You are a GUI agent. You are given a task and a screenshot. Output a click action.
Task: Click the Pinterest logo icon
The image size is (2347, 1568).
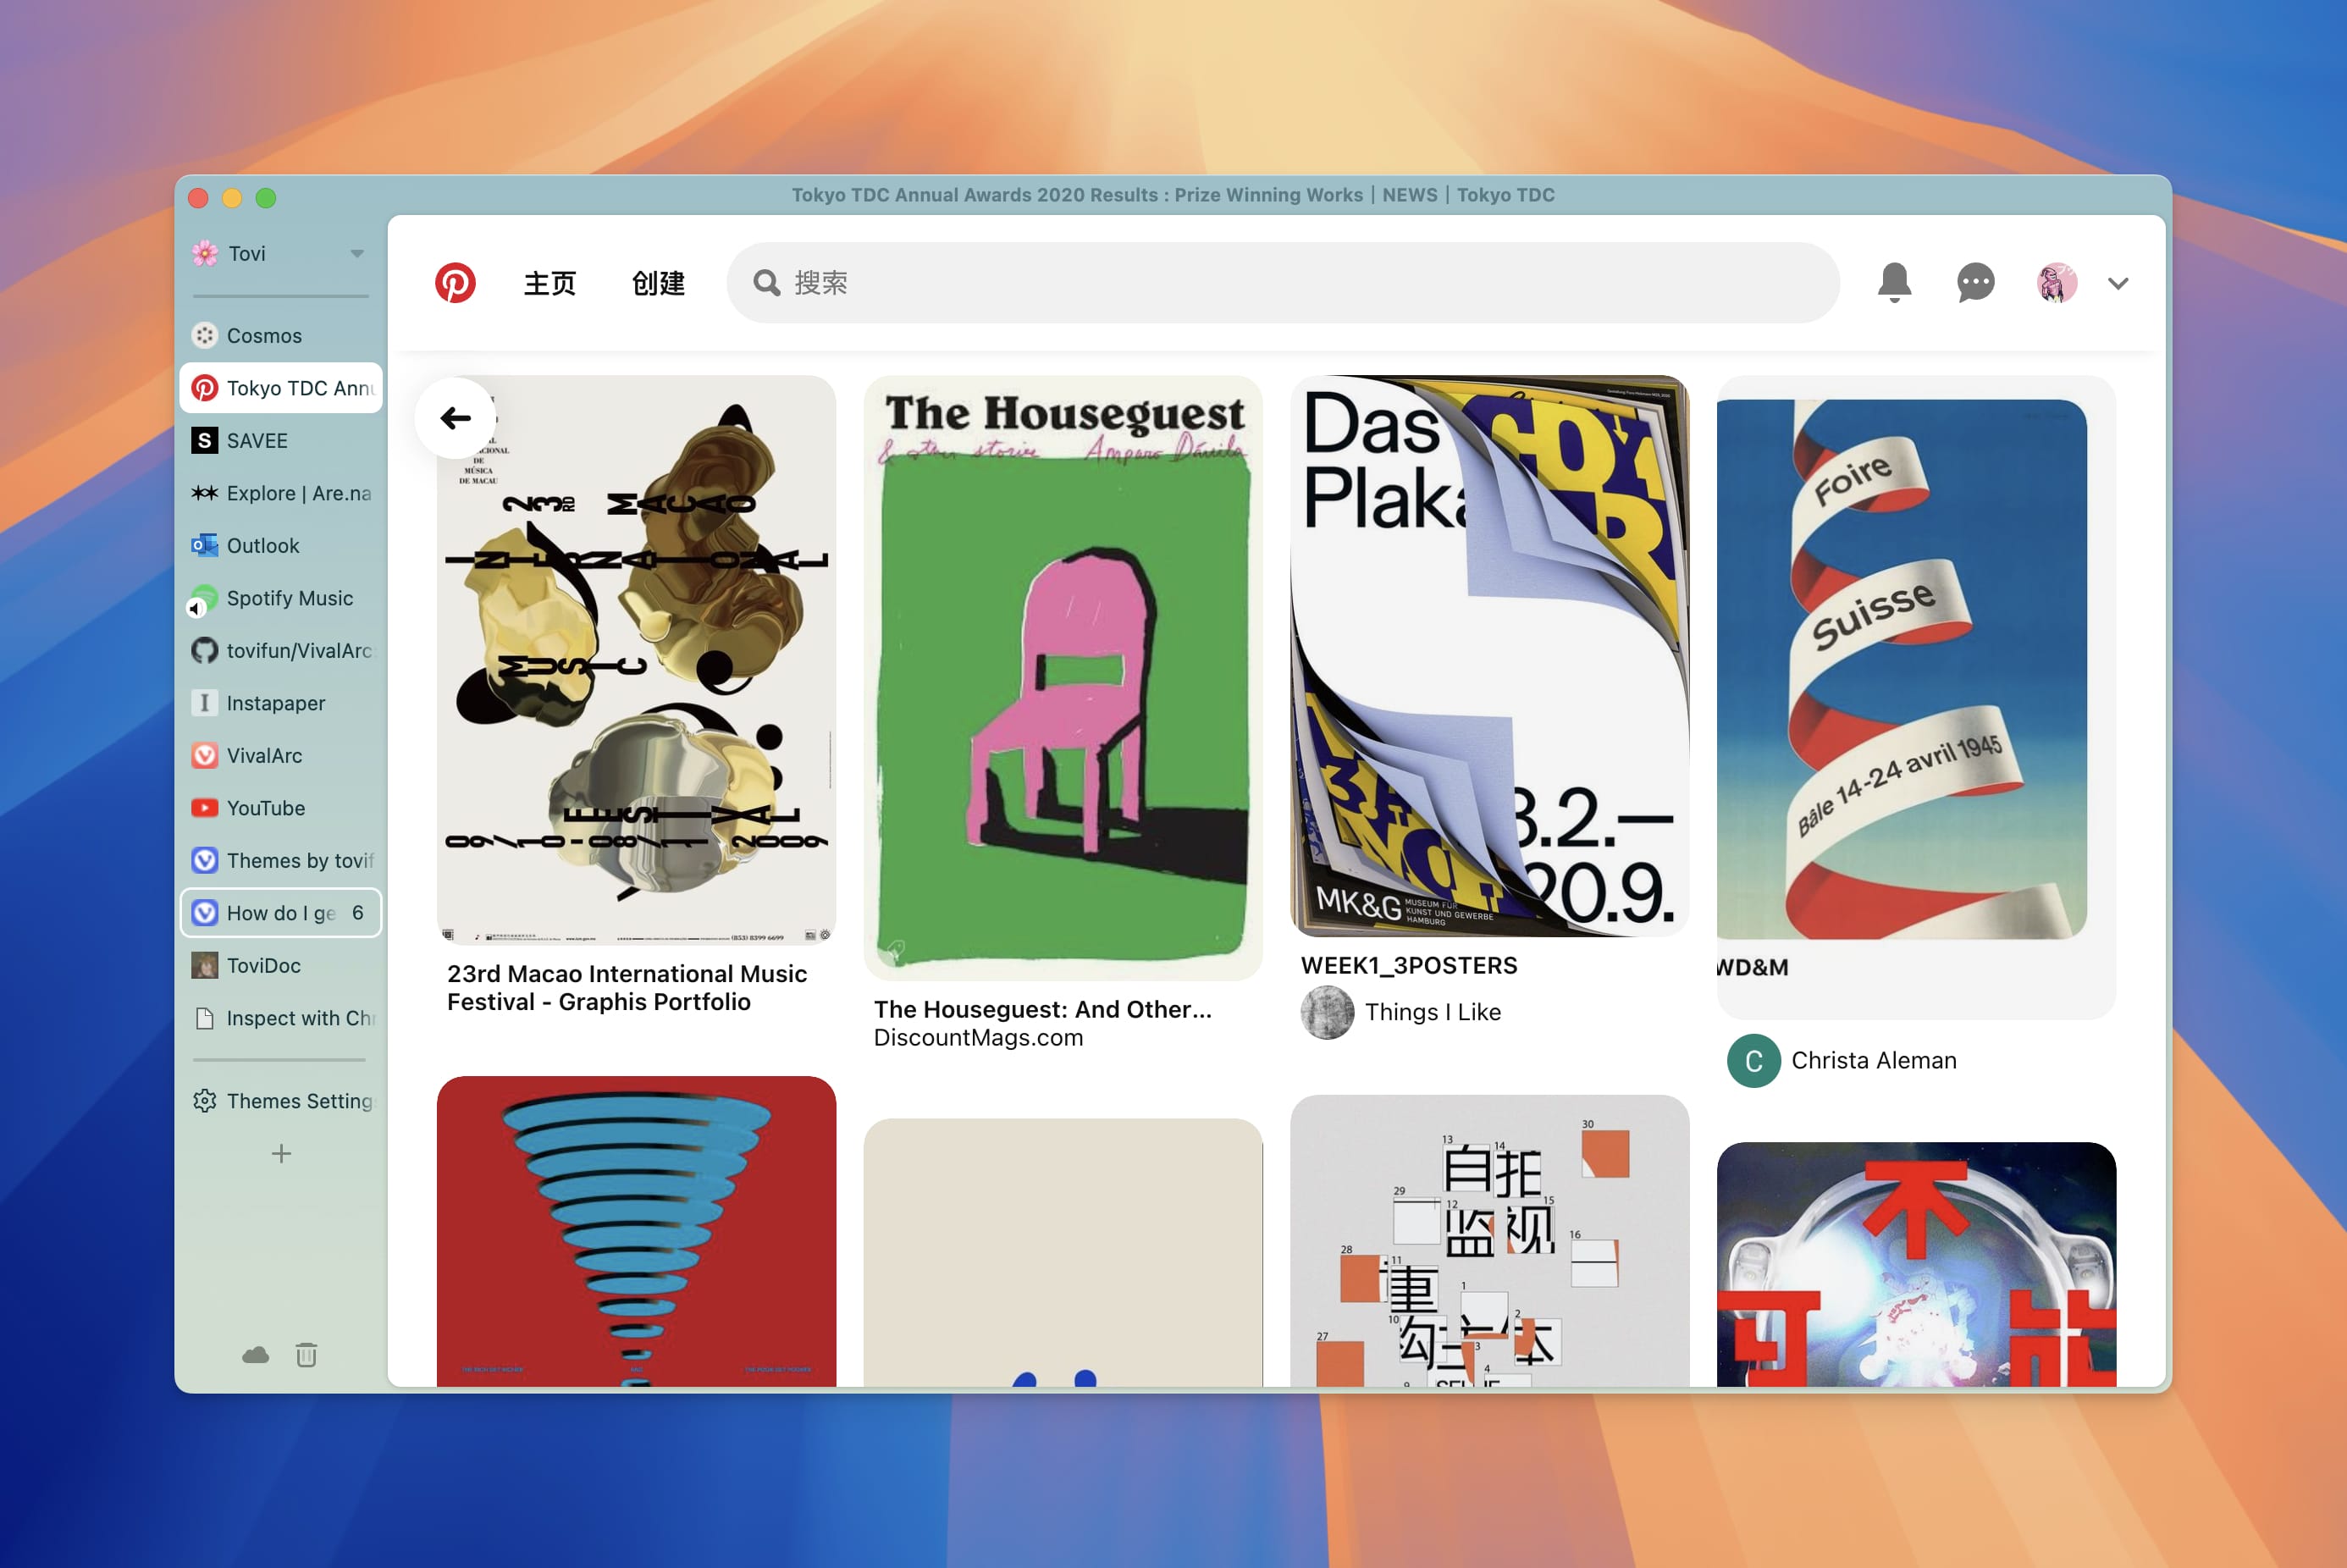(455, 283)
